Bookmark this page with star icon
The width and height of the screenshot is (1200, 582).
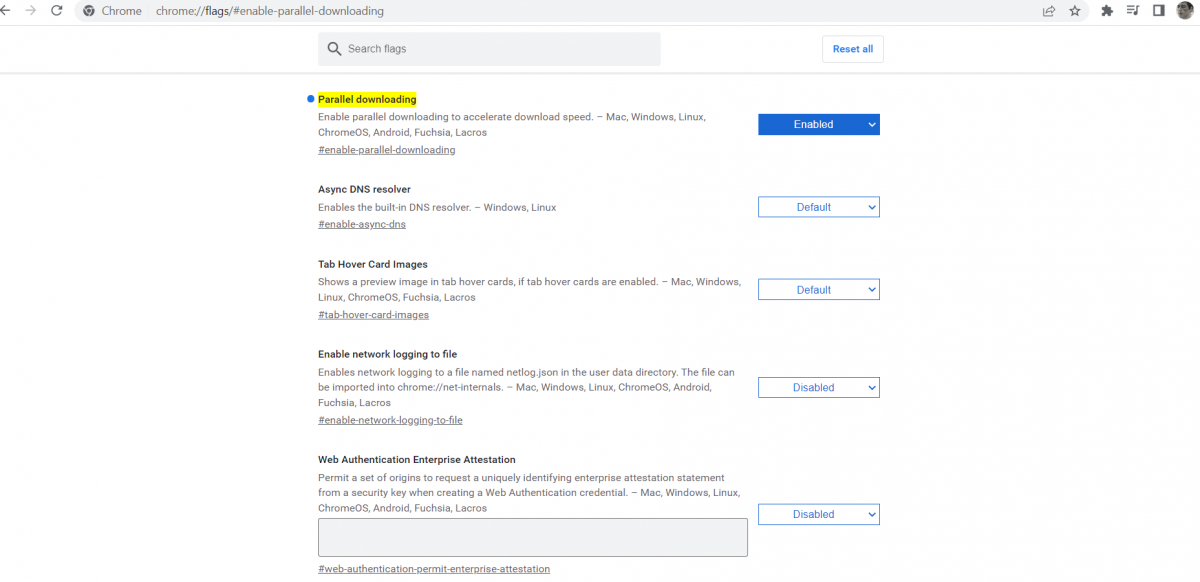coord(1075,11)
